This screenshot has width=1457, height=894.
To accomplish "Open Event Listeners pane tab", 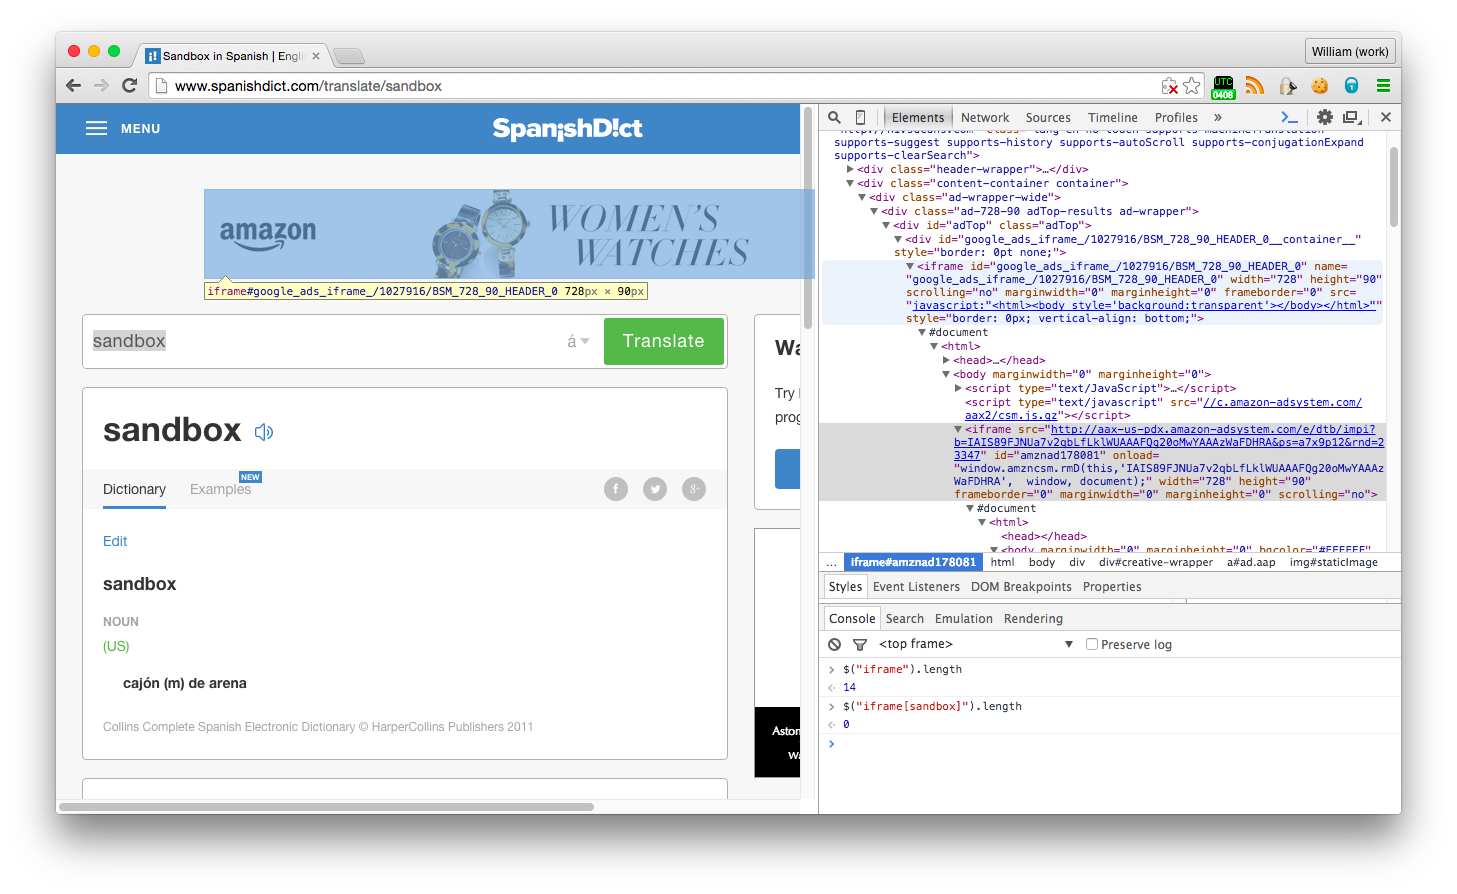I will click(x=916, y=587).
